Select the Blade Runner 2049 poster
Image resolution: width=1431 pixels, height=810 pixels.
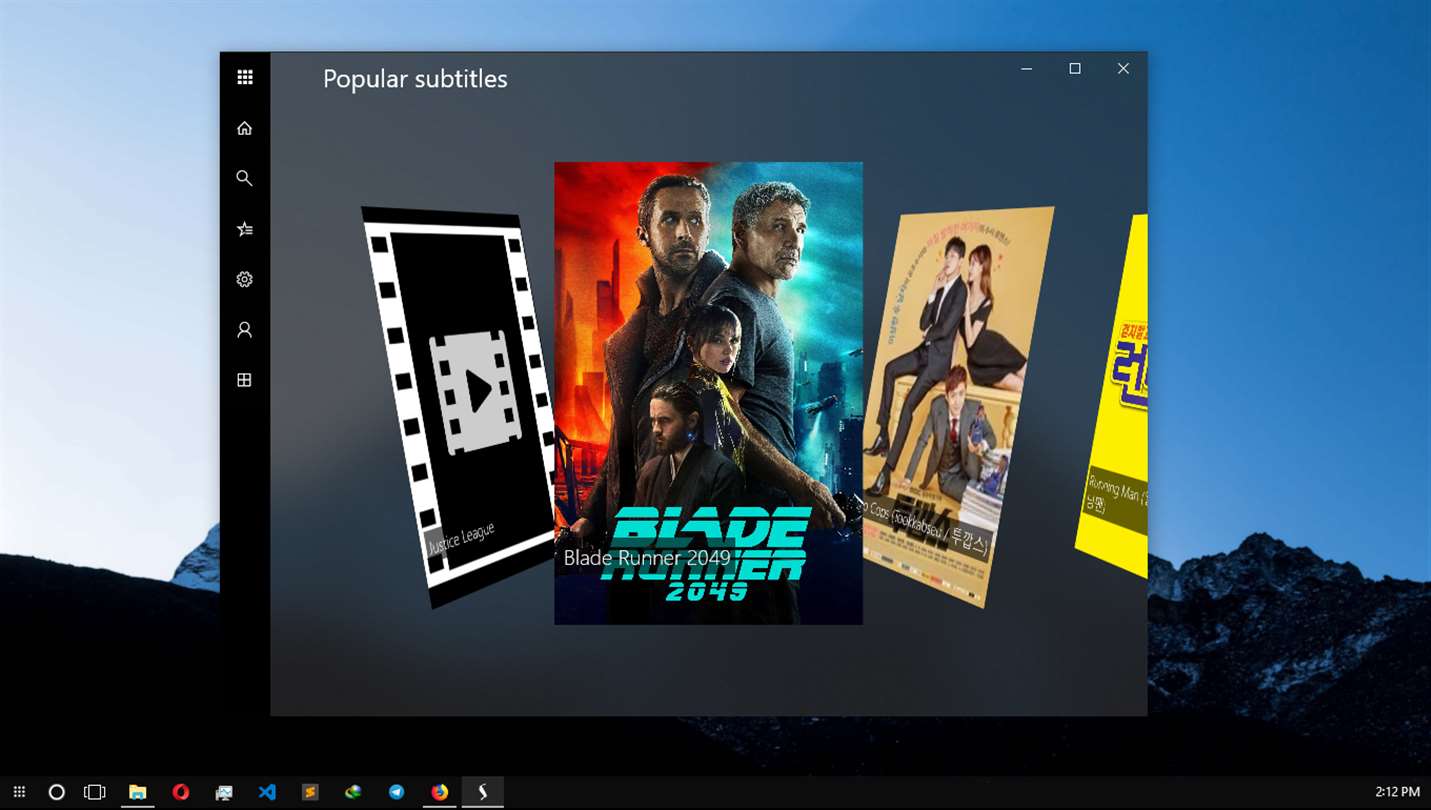pos(708,393)
